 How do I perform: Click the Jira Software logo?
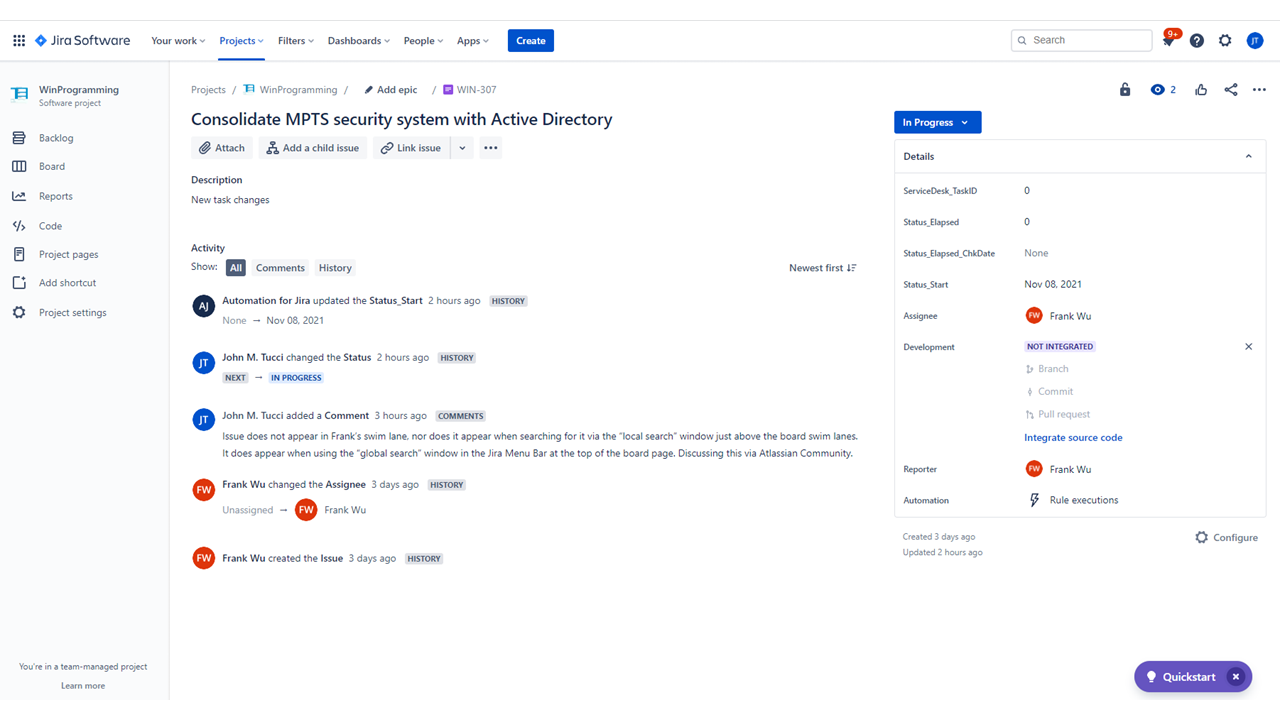(83, 41)
